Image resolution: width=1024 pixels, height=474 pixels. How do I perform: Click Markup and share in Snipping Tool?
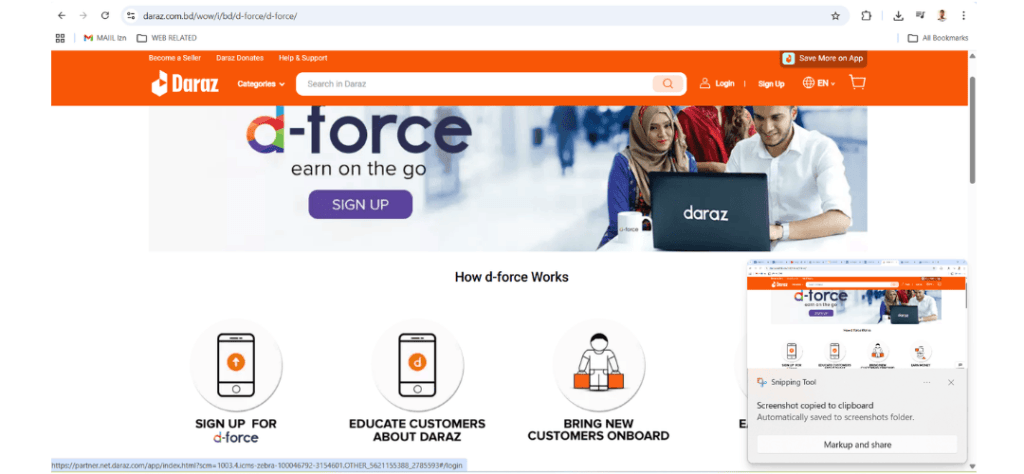(x=857, y=445)
